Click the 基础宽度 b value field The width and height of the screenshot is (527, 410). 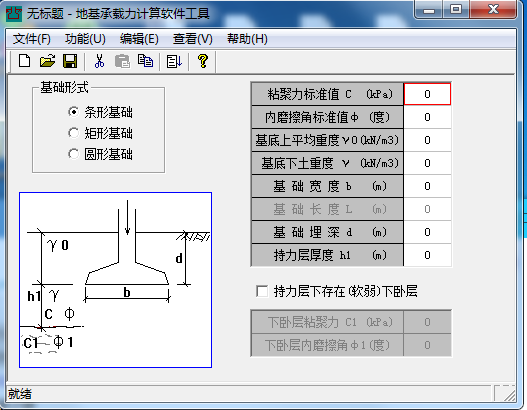point(427,186)
